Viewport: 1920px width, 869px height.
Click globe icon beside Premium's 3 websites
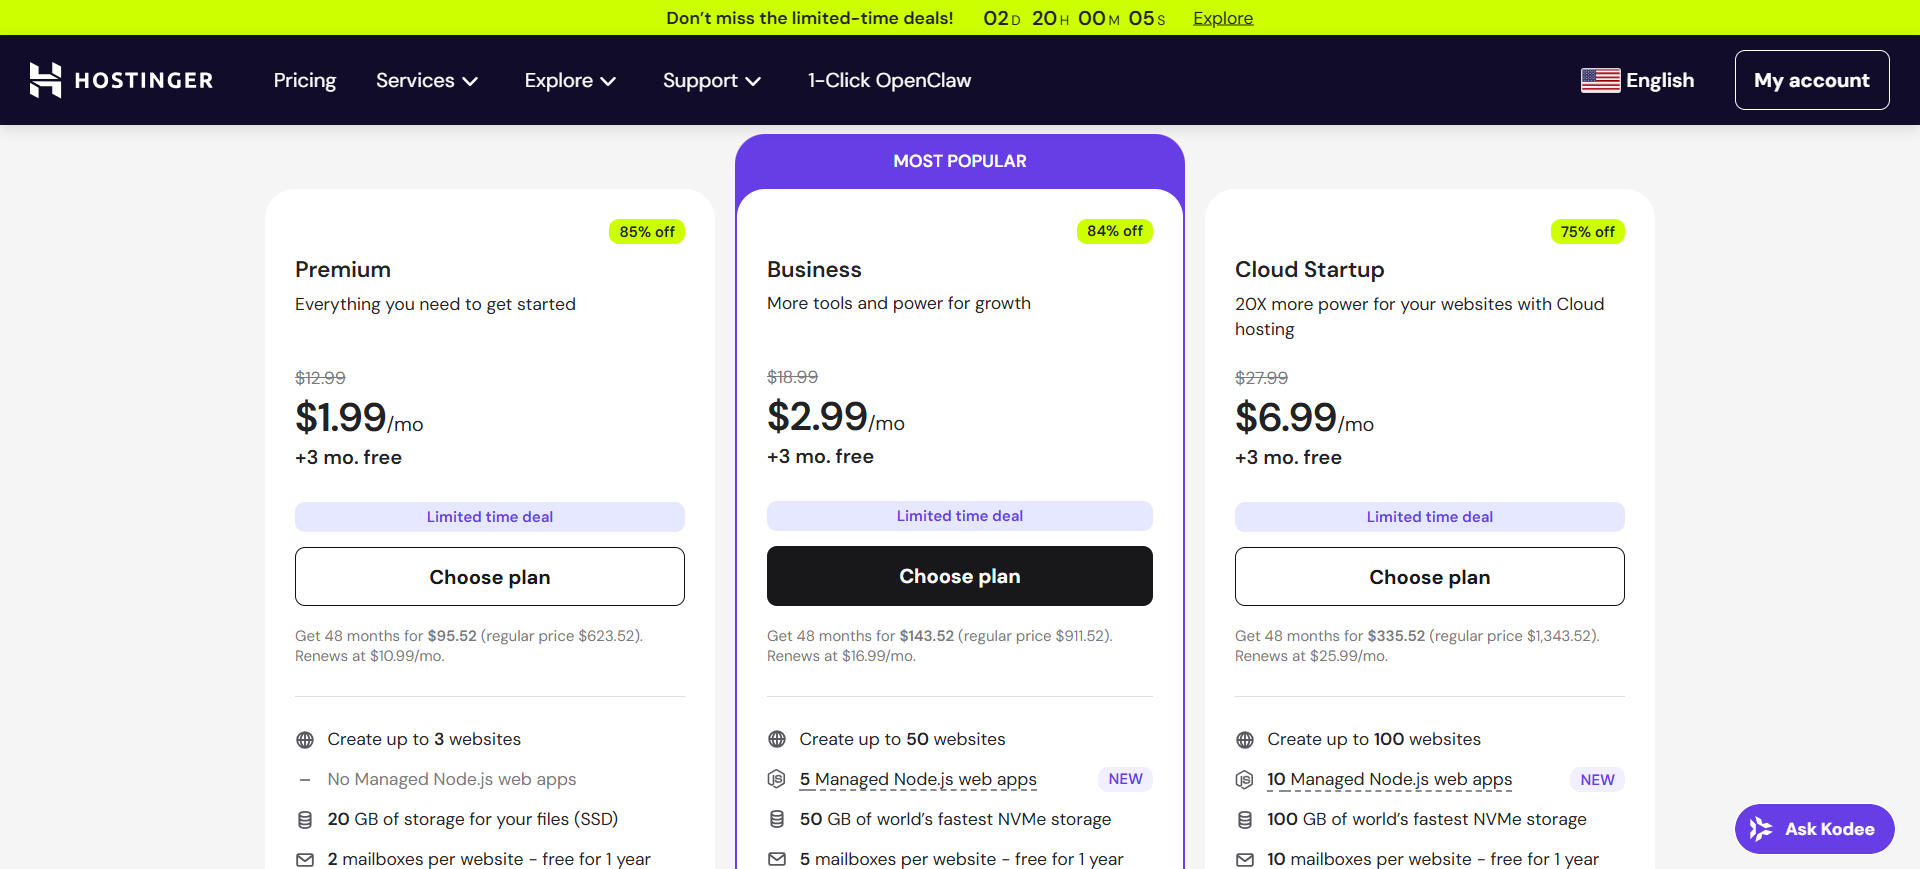305,740
